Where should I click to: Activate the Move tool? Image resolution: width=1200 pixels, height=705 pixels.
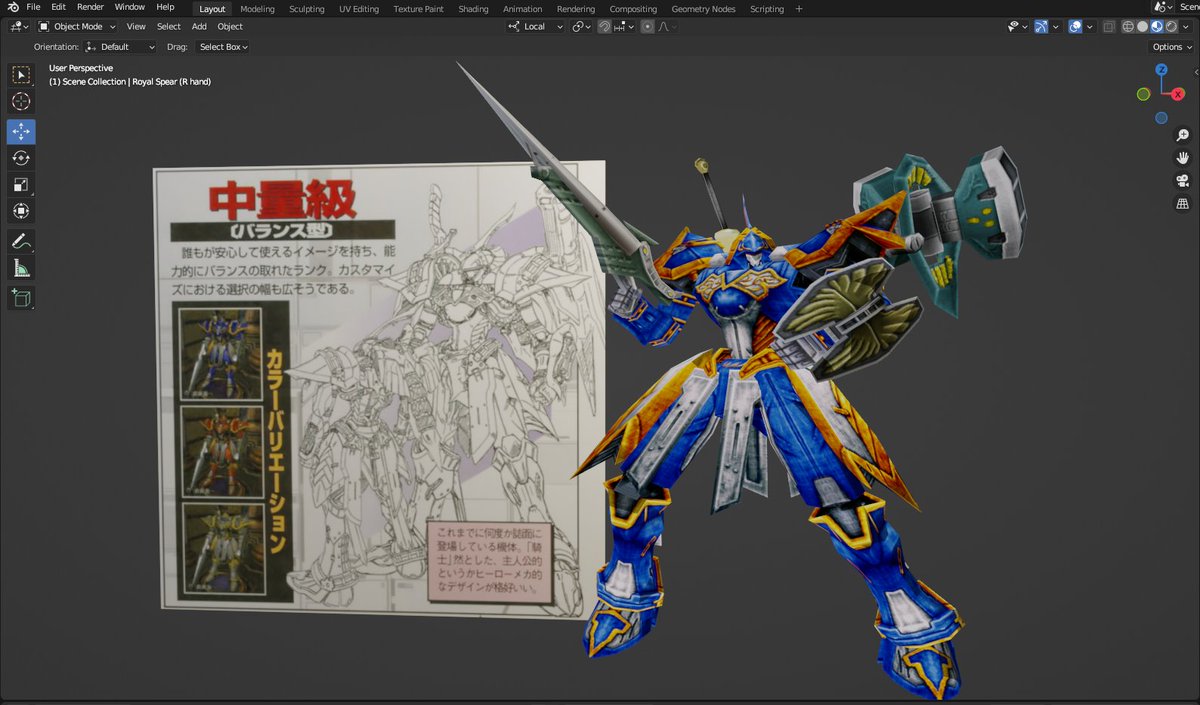tap(21, 132)
